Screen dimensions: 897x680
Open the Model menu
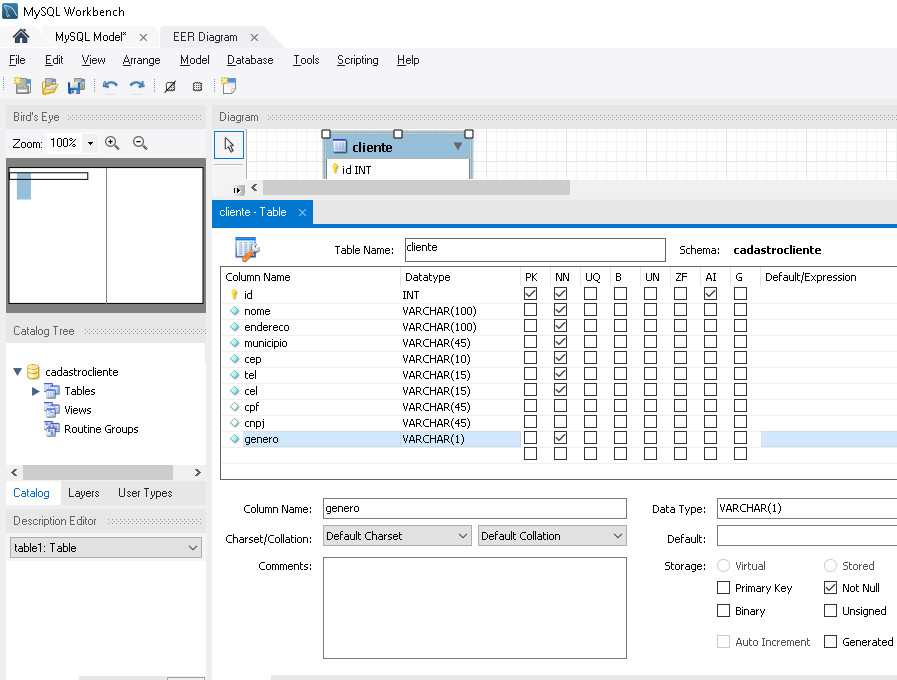click(x=195, y=60)
